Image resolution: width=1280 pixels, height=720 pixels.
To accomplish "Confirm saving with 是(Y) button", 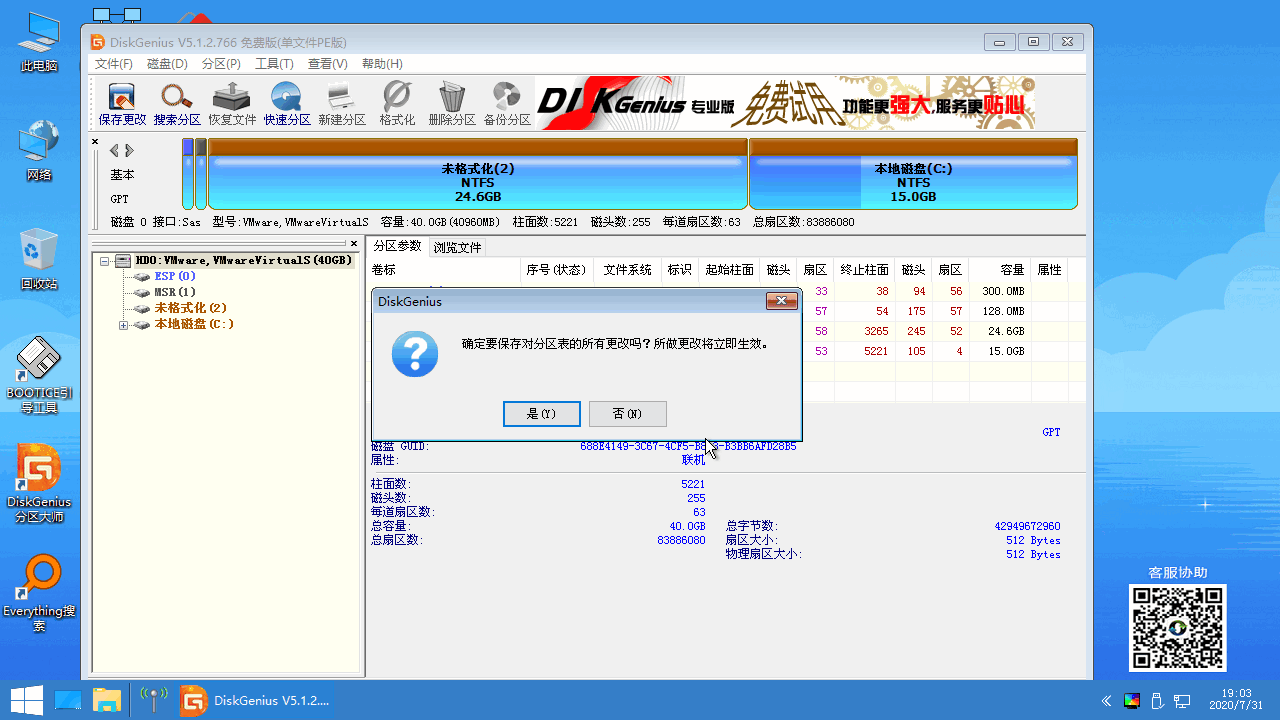I will pyautogui.click(x=541, y=414).
